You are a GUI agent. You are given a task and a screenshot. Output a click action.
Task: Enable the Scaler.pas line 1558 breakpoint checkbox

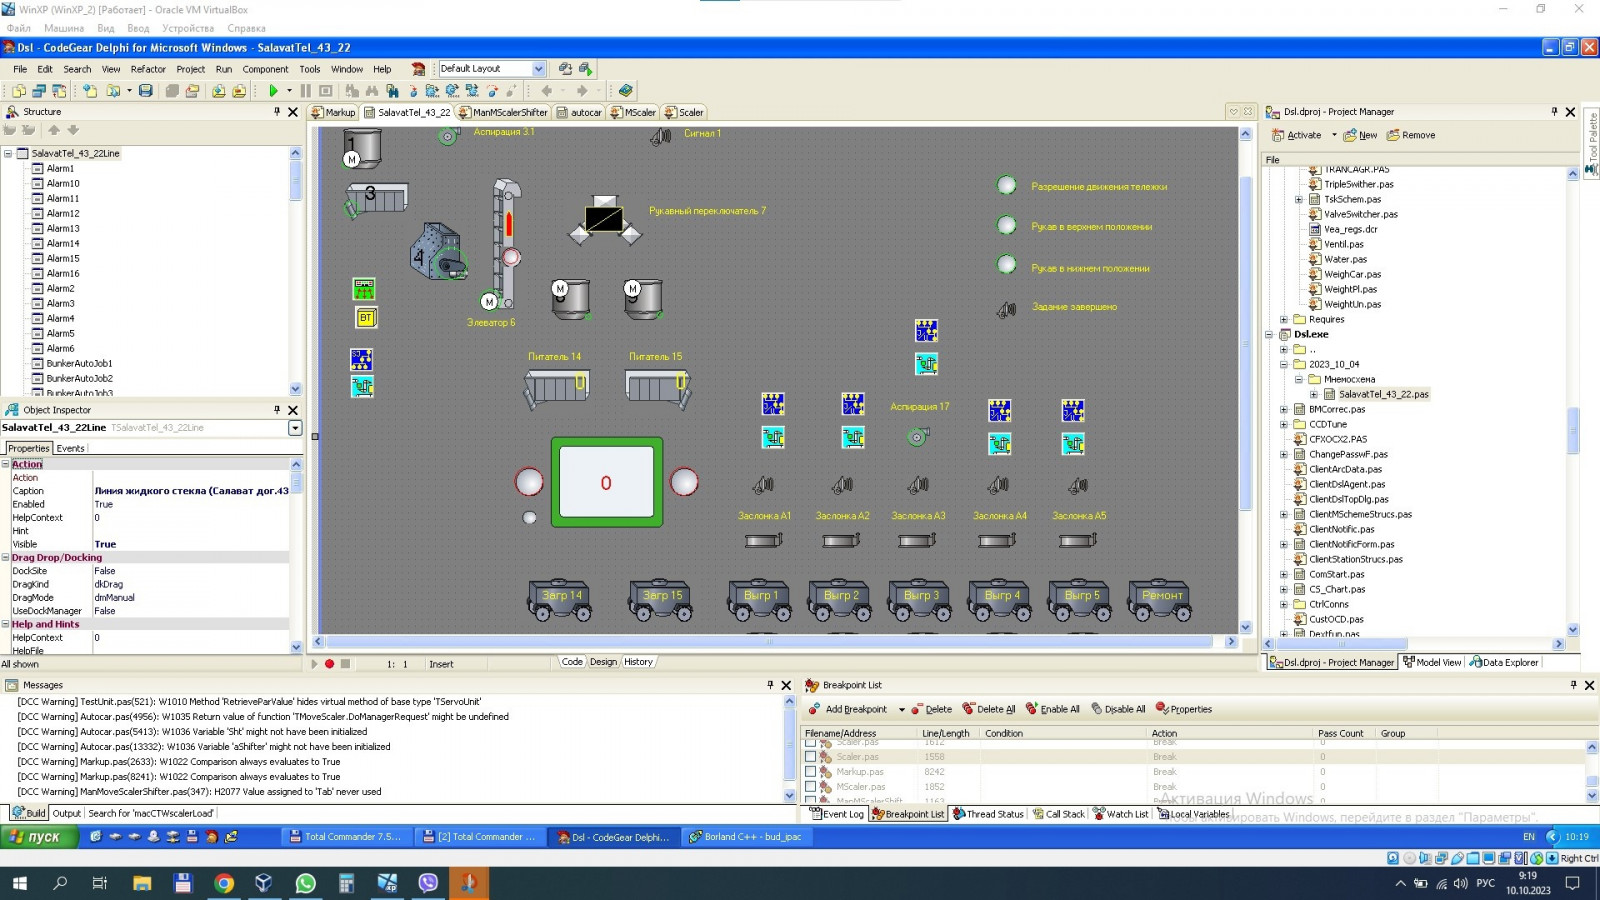(811, 757)
